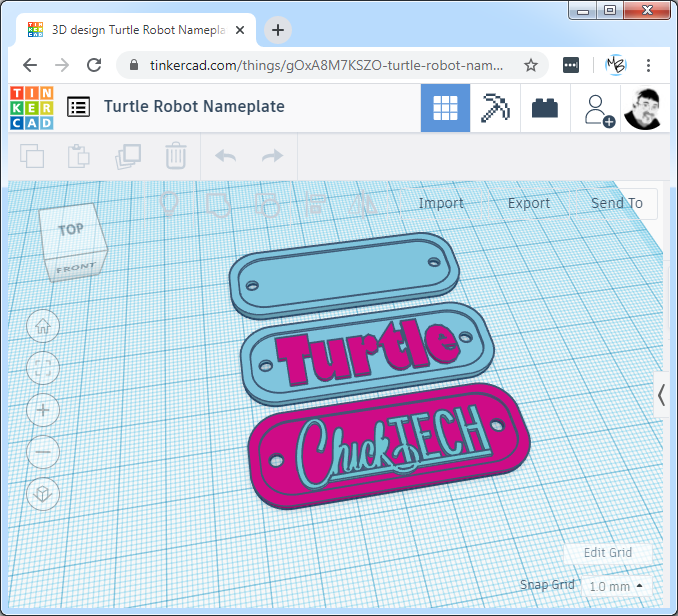Click the Align tool icon

point(315,204)
